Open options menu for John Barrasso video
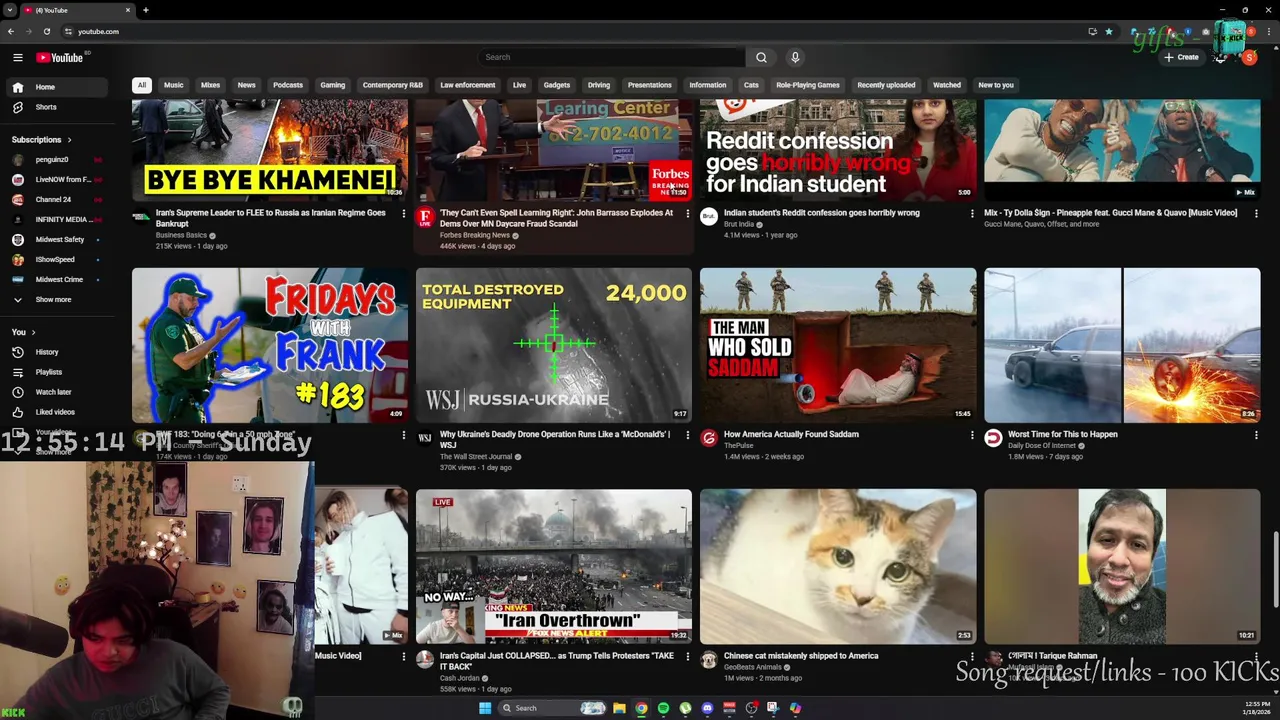Viewport: 1280px width, 720px height. (687, 213)
